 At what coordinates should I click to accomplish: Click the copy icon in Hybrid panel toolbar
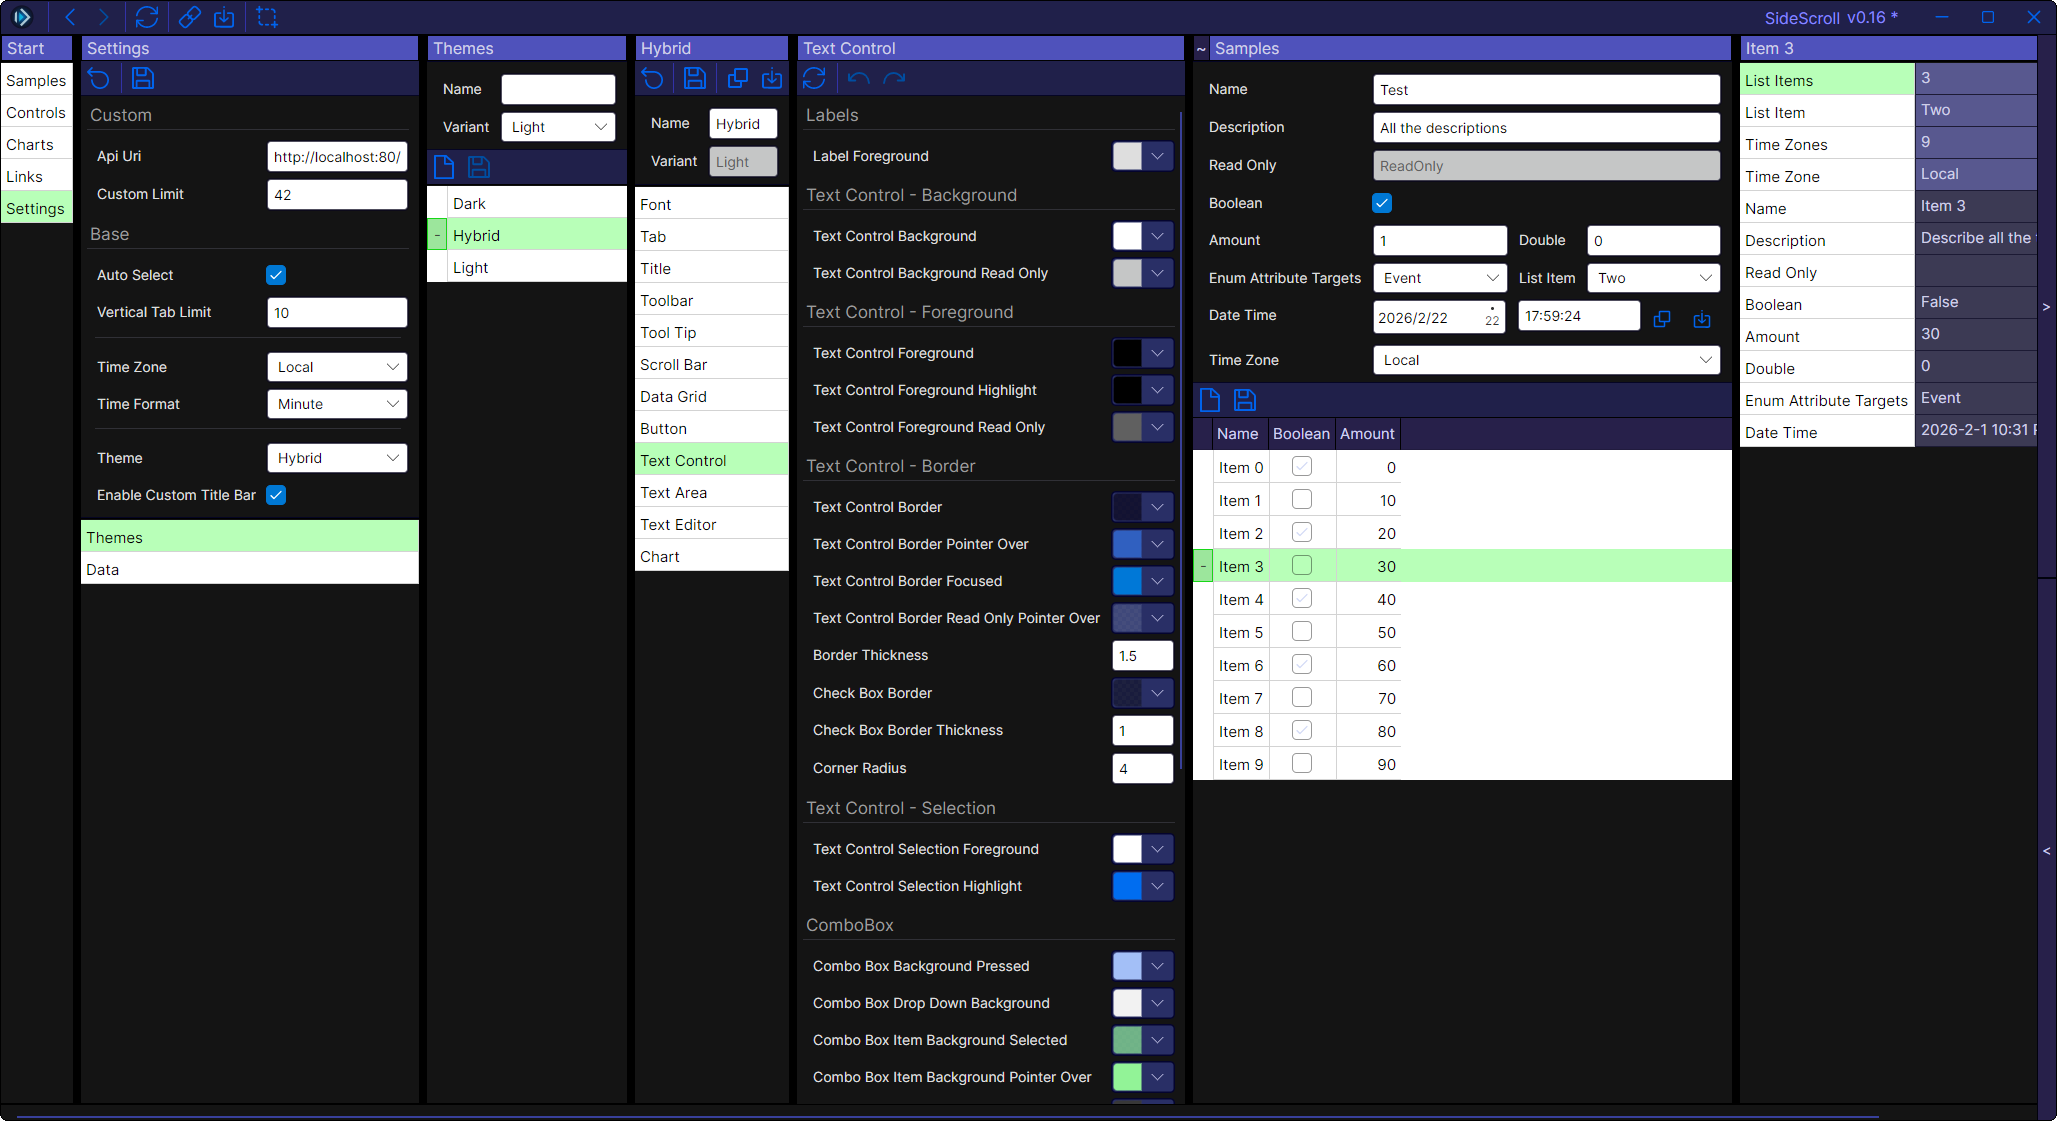738,78
